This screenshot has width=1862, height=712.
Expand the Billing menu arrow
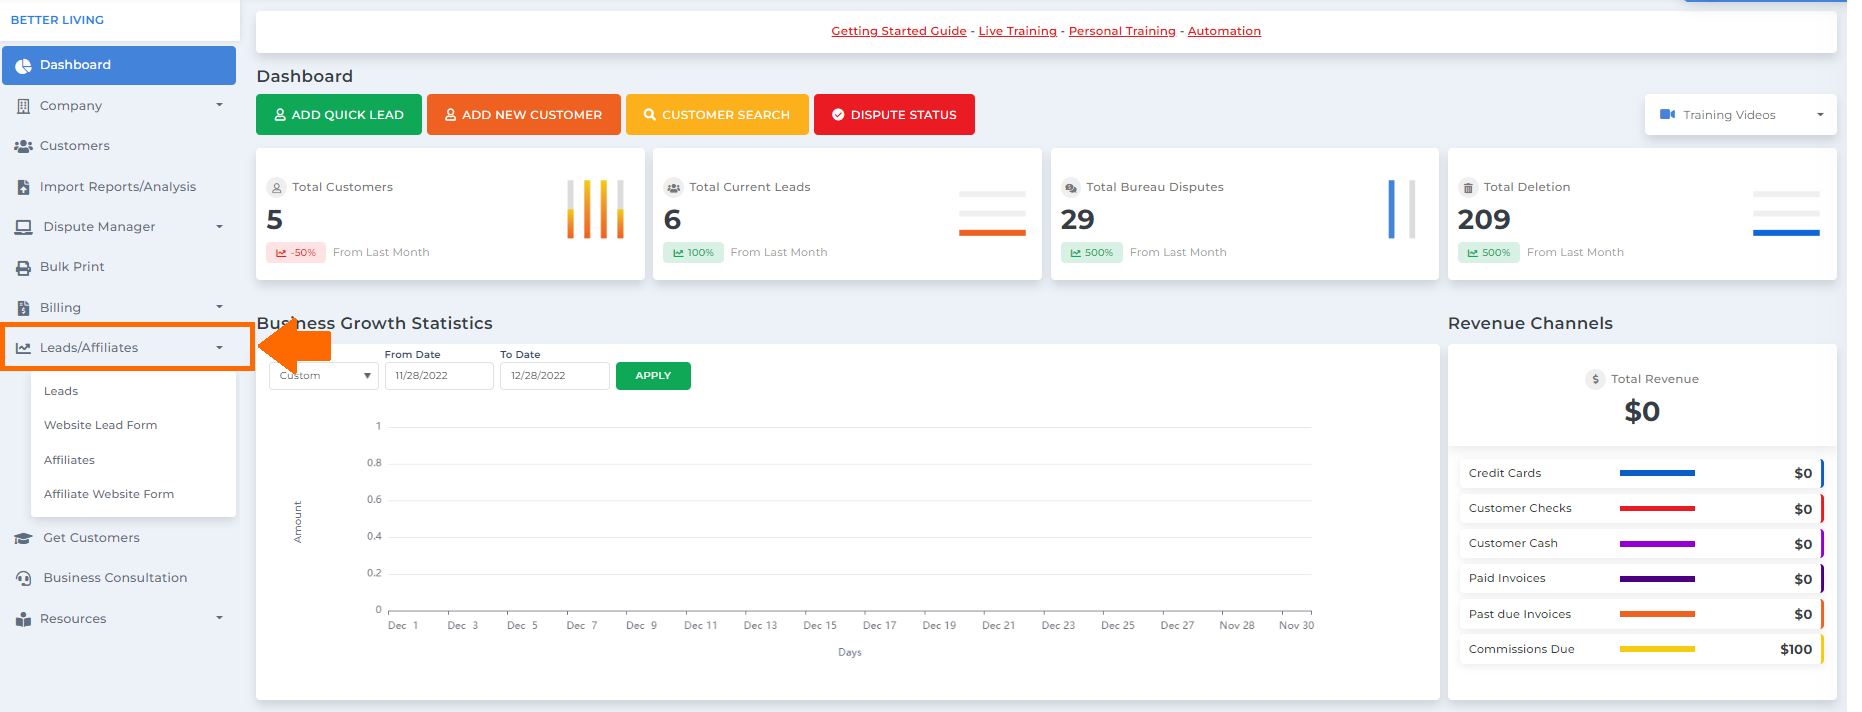pyautogui.click(x=219, y=307)
